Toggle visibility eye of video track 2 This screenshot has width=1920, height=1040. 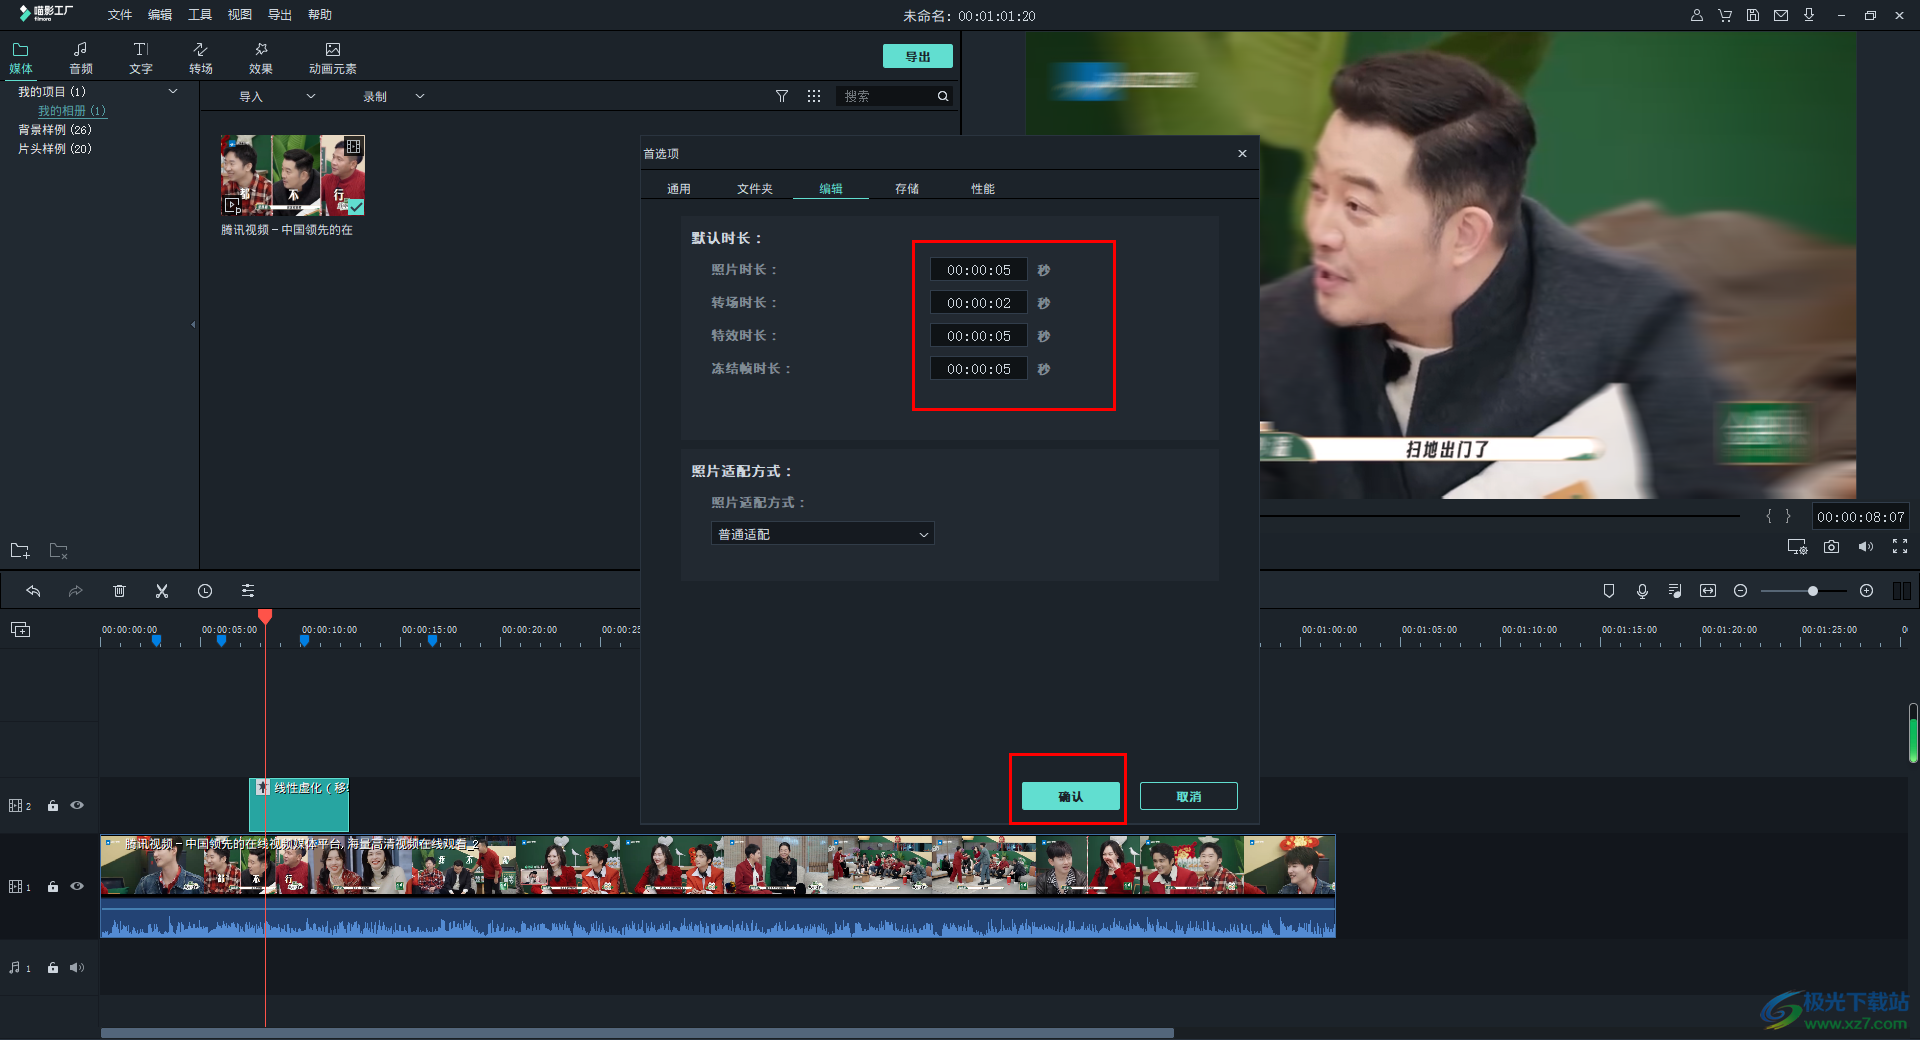point(77,805)
